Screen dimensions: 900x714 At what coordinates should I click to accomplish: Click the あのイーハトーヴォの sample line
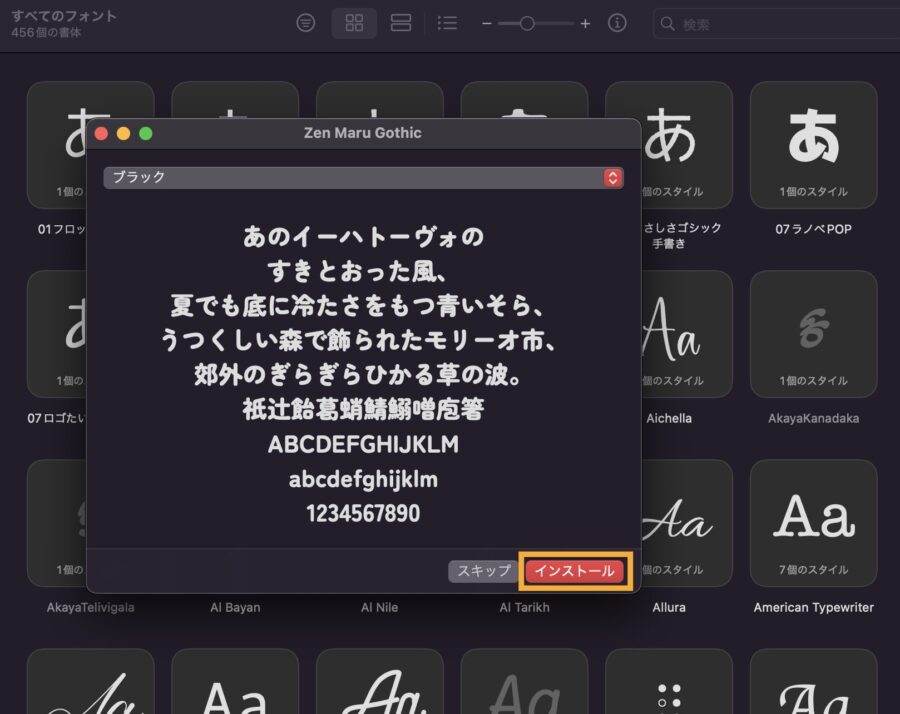363,236
